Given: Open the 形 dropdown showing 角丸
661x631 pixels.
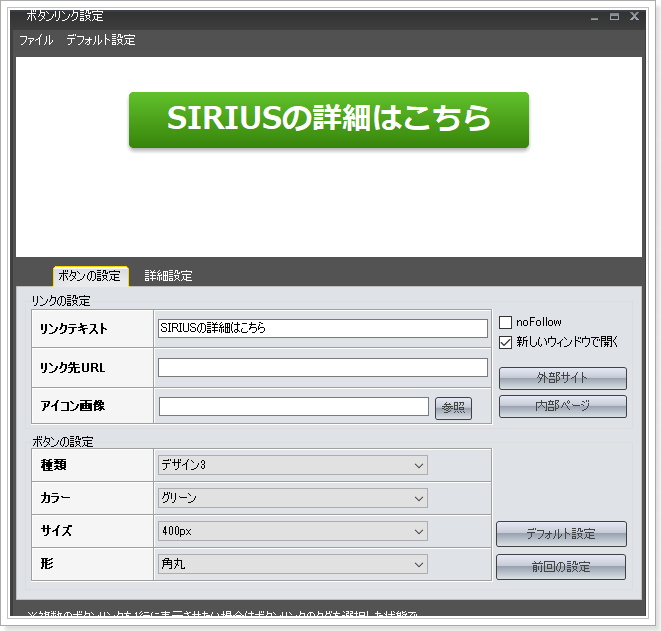Looking at the screenshot, I should (x=293, y=564).
